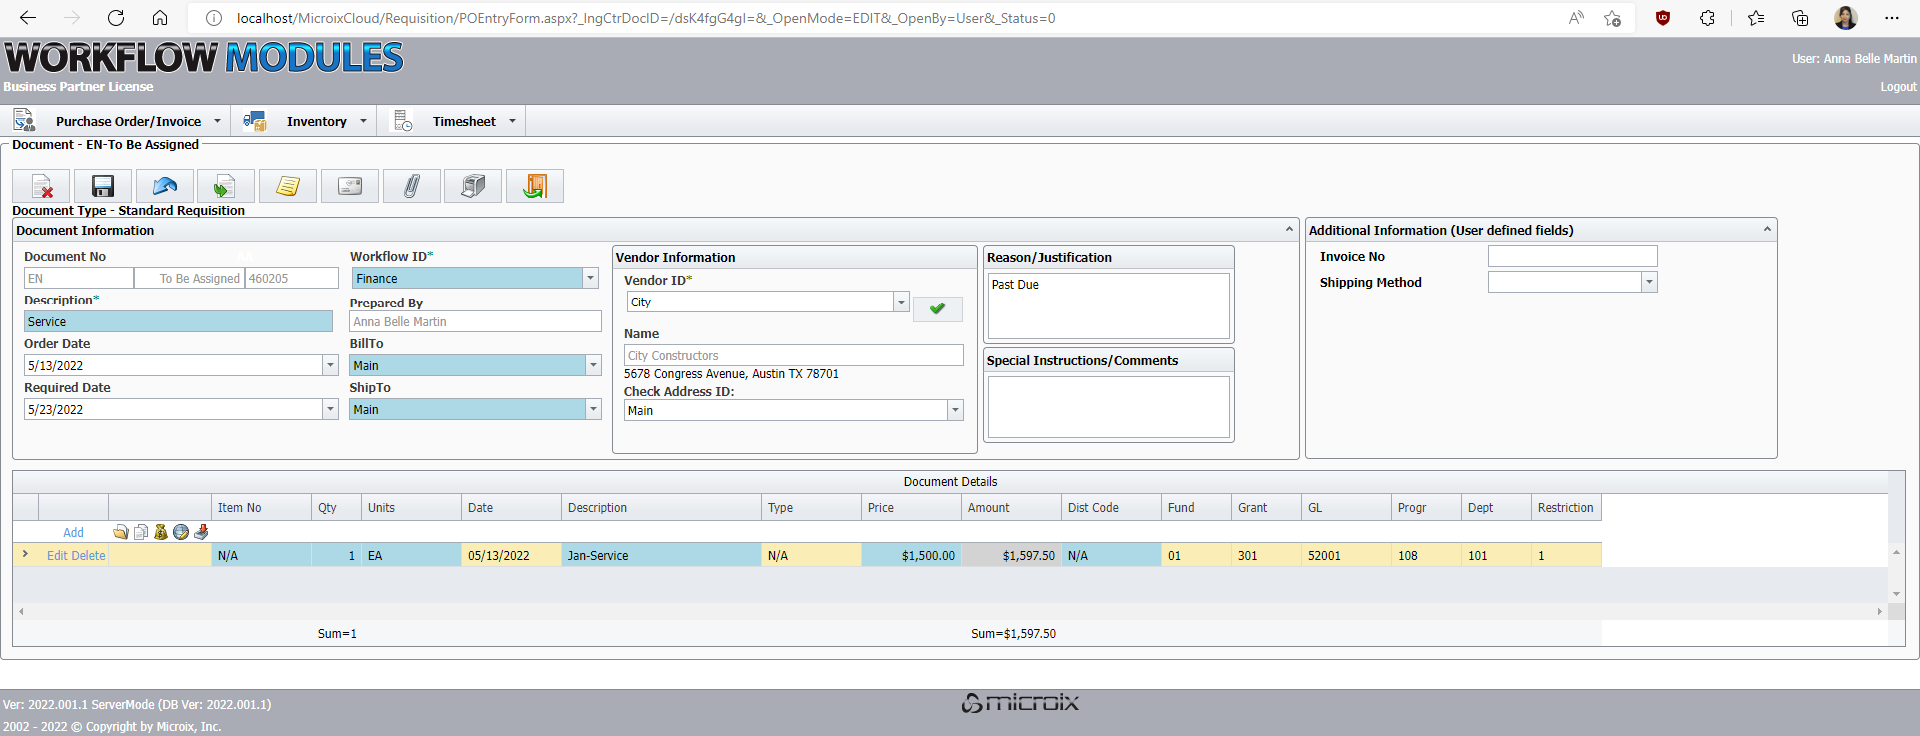This screenshot has width=1920, height=736.
Task: Click the green checkmark beside Vendor ID
Action: pyautogui.click(x=937, y=309)
